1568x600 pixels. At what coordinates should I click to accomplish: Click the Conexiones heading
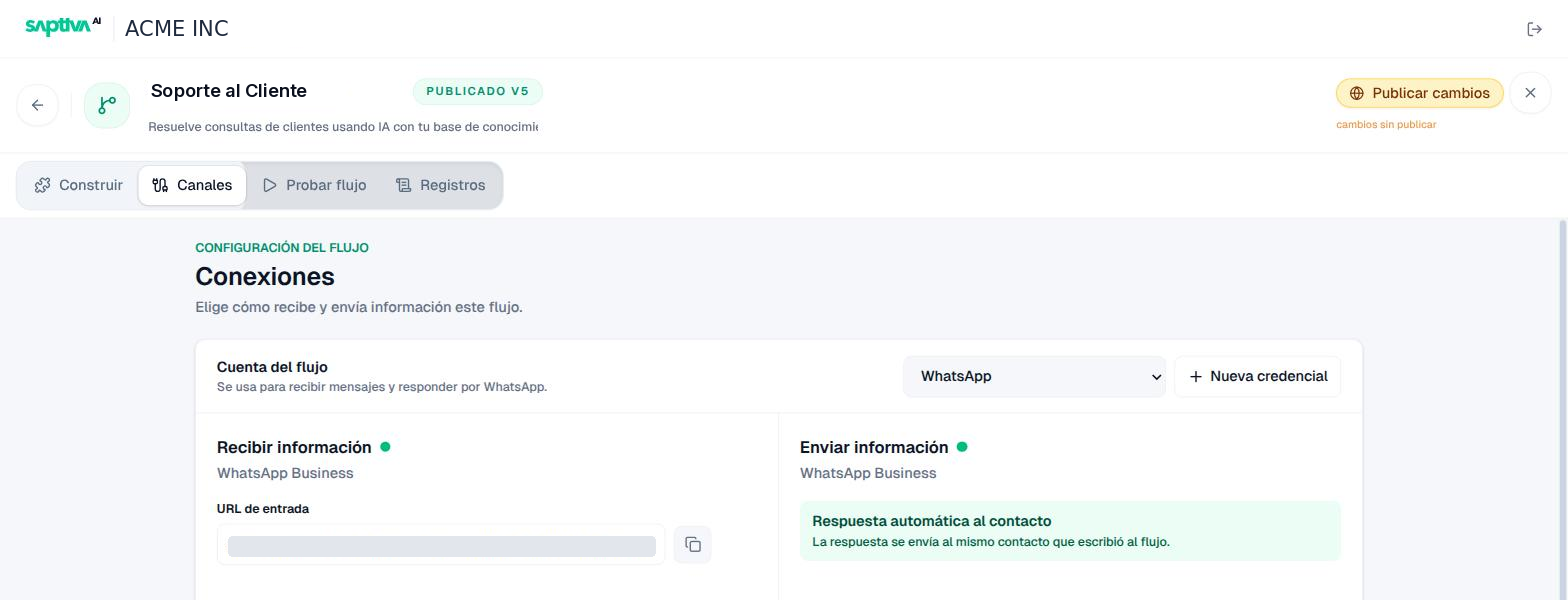tap(265, 276)
